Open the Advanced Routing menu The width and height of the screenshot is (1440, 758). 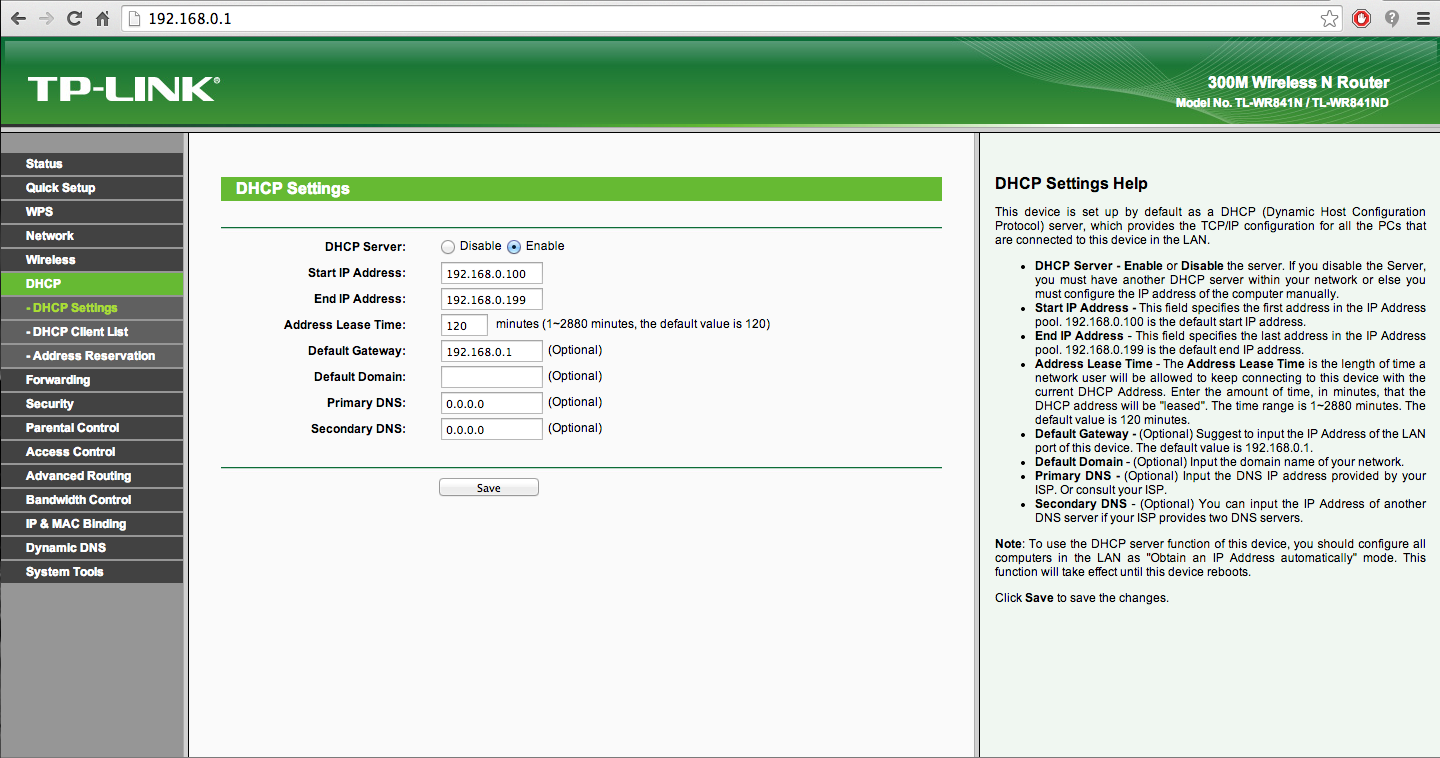tap(92, 476)
